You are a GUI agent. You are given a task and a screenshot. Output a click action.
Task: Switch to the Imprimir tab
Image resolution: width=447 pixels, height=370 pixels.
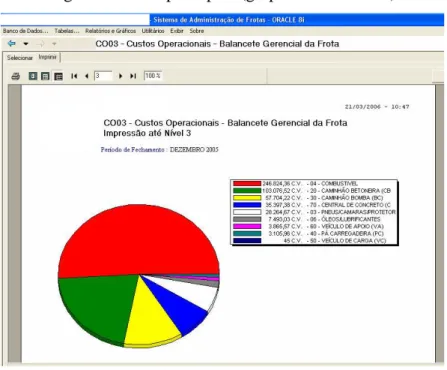pos(48,57)
